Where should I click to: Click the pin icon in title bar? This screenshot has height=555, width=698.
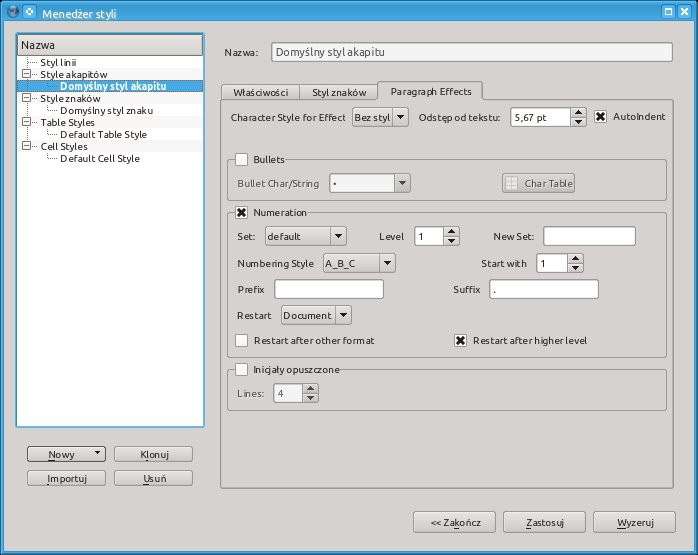(x=29, y=11)
